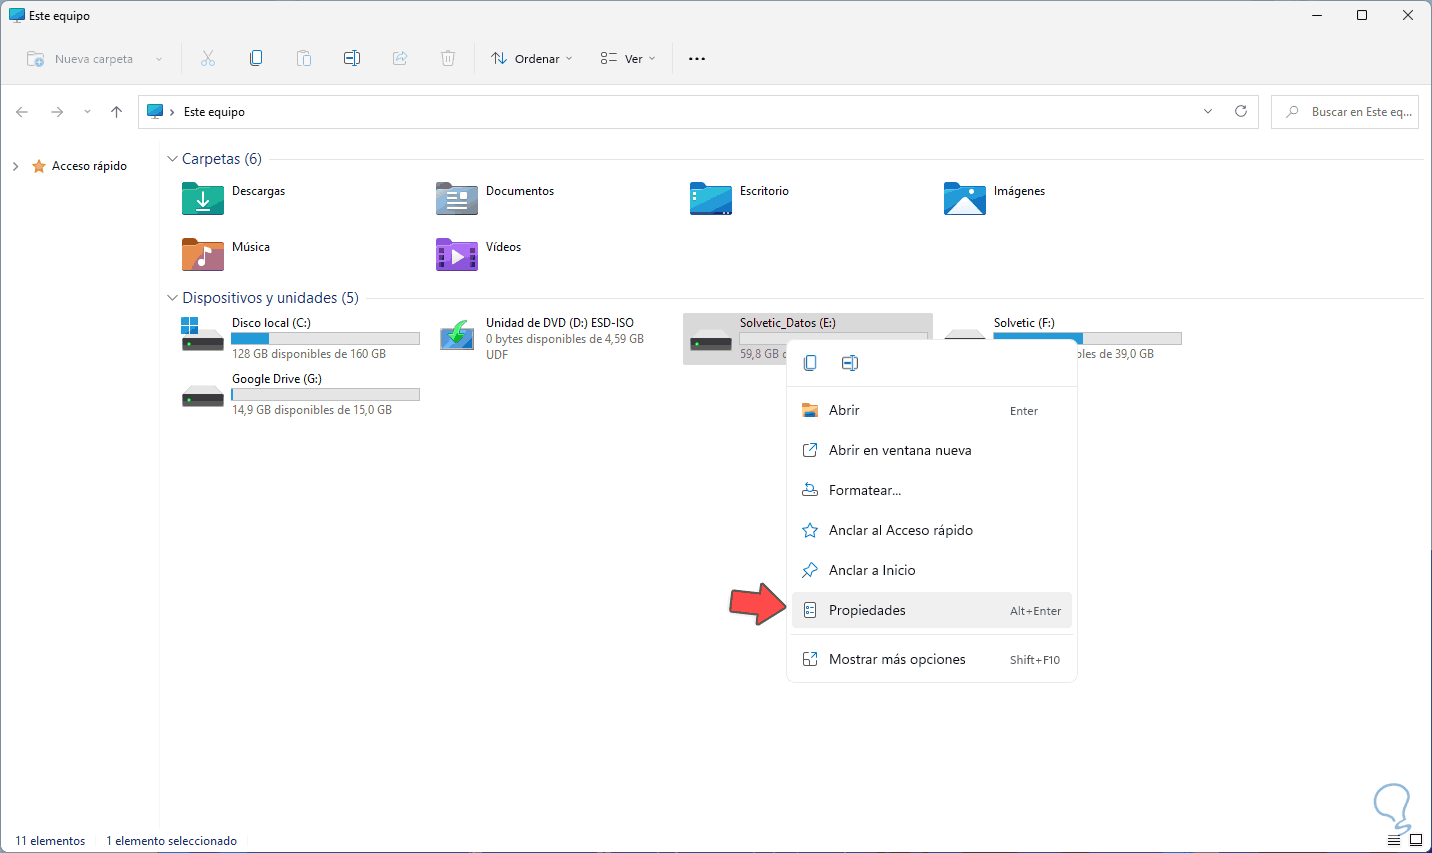Choose Abrir in the context menu
The width and height of the screenshot is (1432, 853).
932,410
